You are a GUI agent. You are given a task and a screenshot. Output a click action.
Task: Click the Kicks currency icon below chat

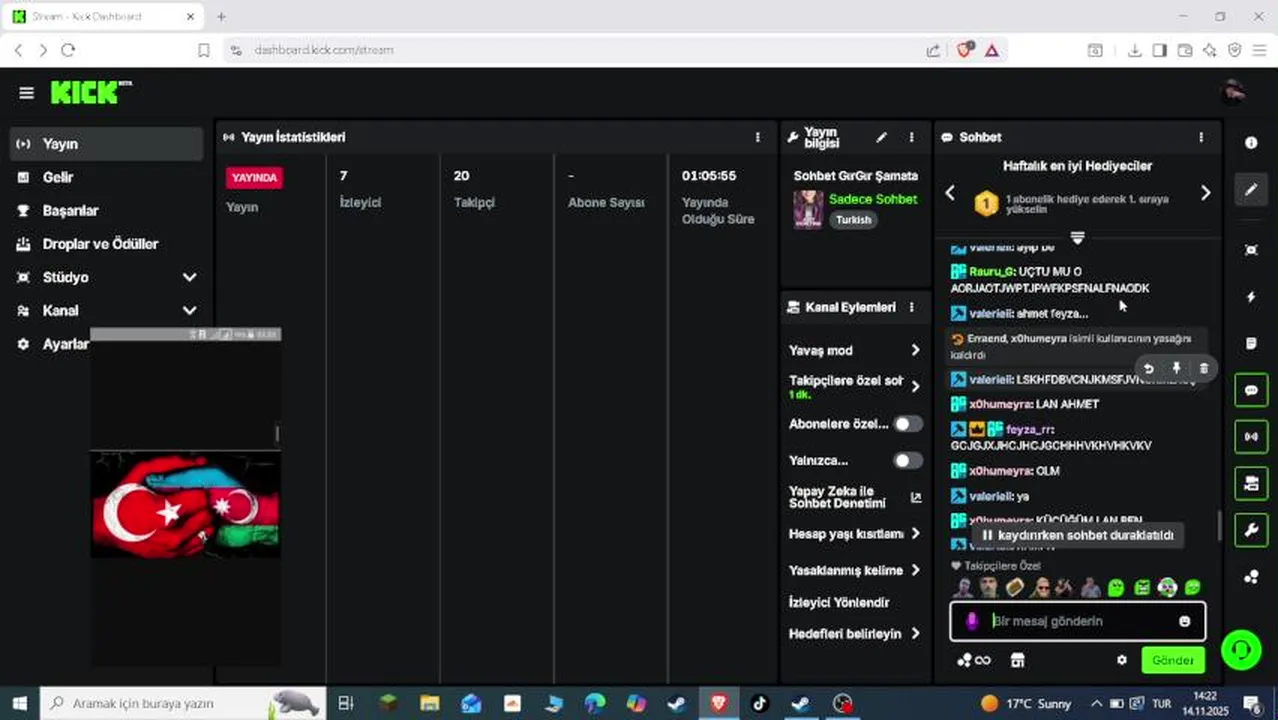pyautogui.click(x=973, y=660)
